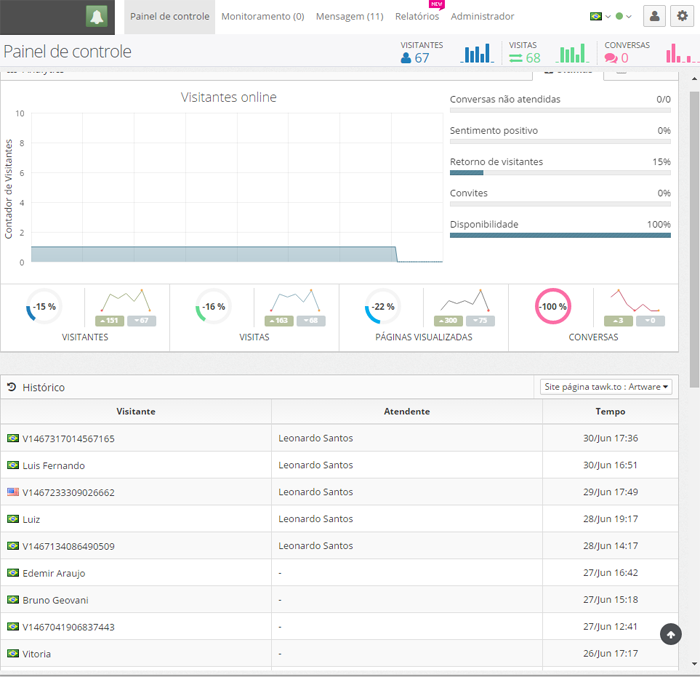Click the blue visitors bar chart
This screenshot has height=677, width=700.
coord(477,53)
